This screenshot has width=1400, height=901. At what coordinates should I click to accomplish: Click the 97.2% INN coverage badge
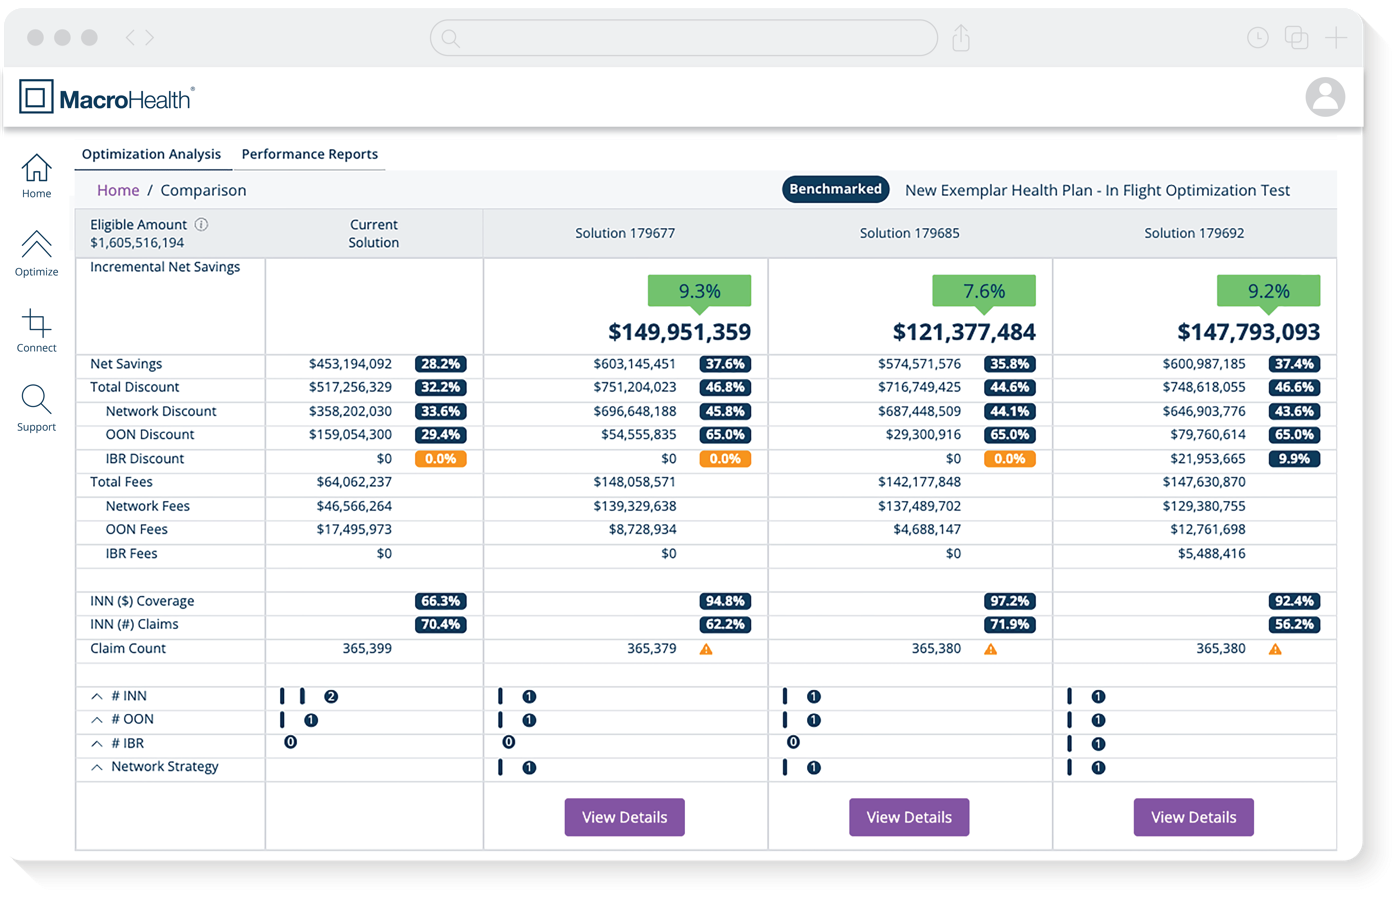tap(1009, 601)
